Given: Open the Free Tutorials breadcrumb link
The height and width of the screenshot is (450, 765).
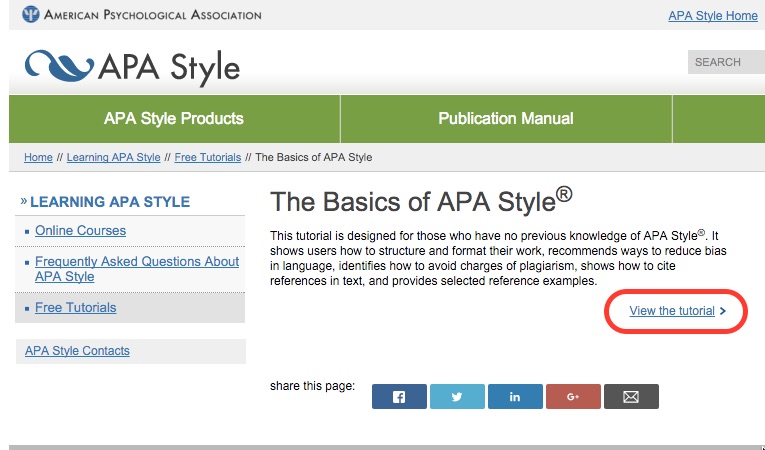Looking at the screenshot, I should 207,157.
